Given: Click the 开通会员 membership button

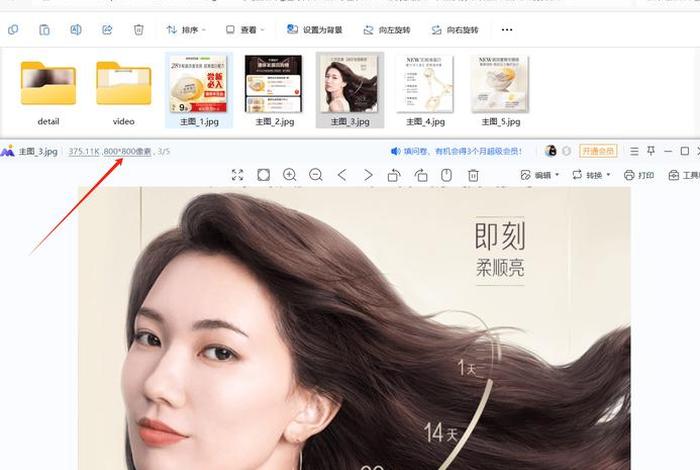Looking at the screenshot, I should point(598,151).
